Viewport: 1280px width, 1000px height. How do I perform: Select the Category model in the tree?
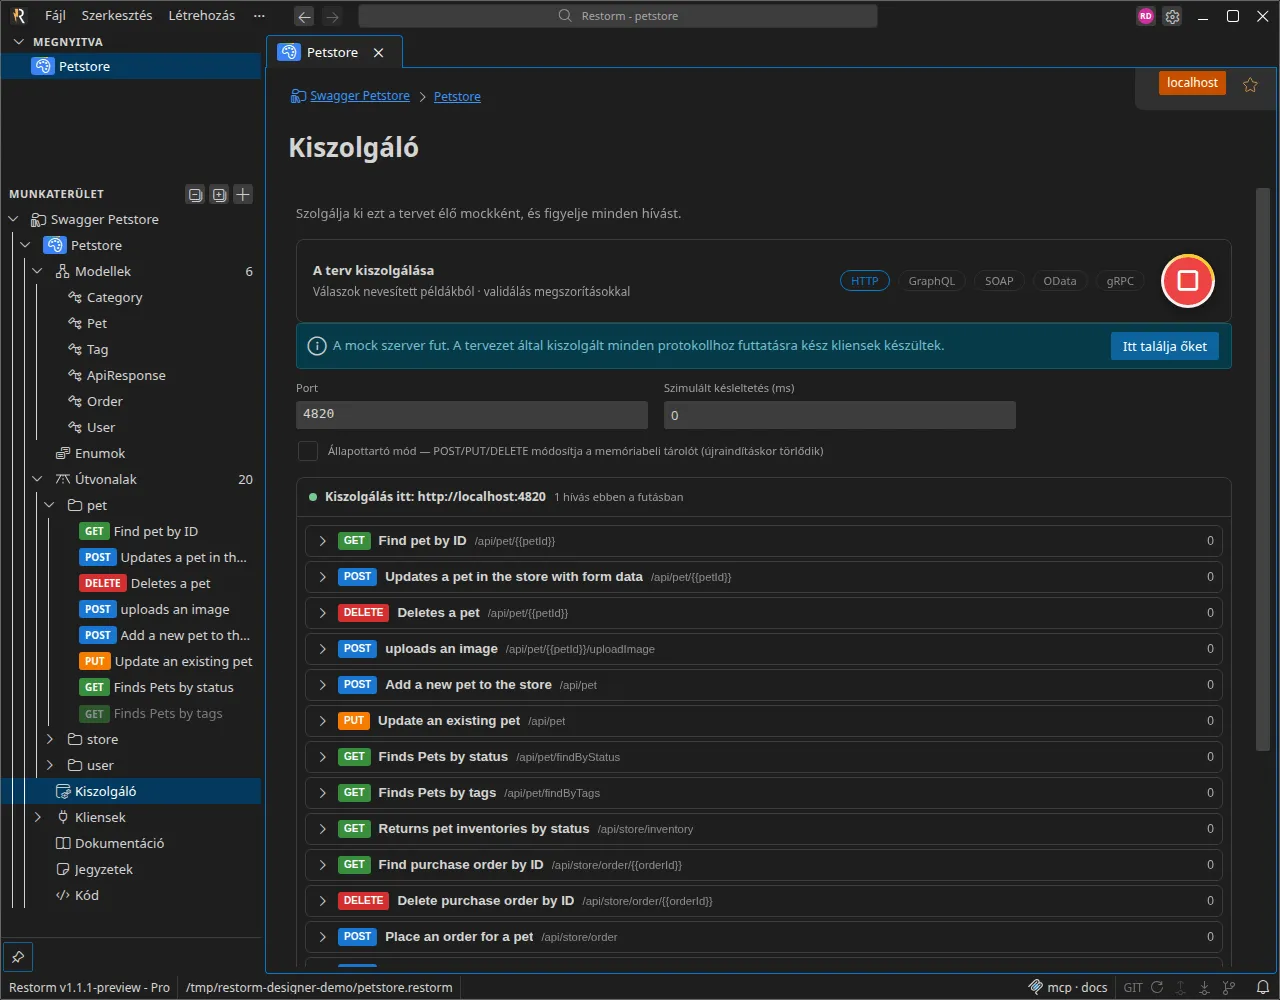(114, 298)
